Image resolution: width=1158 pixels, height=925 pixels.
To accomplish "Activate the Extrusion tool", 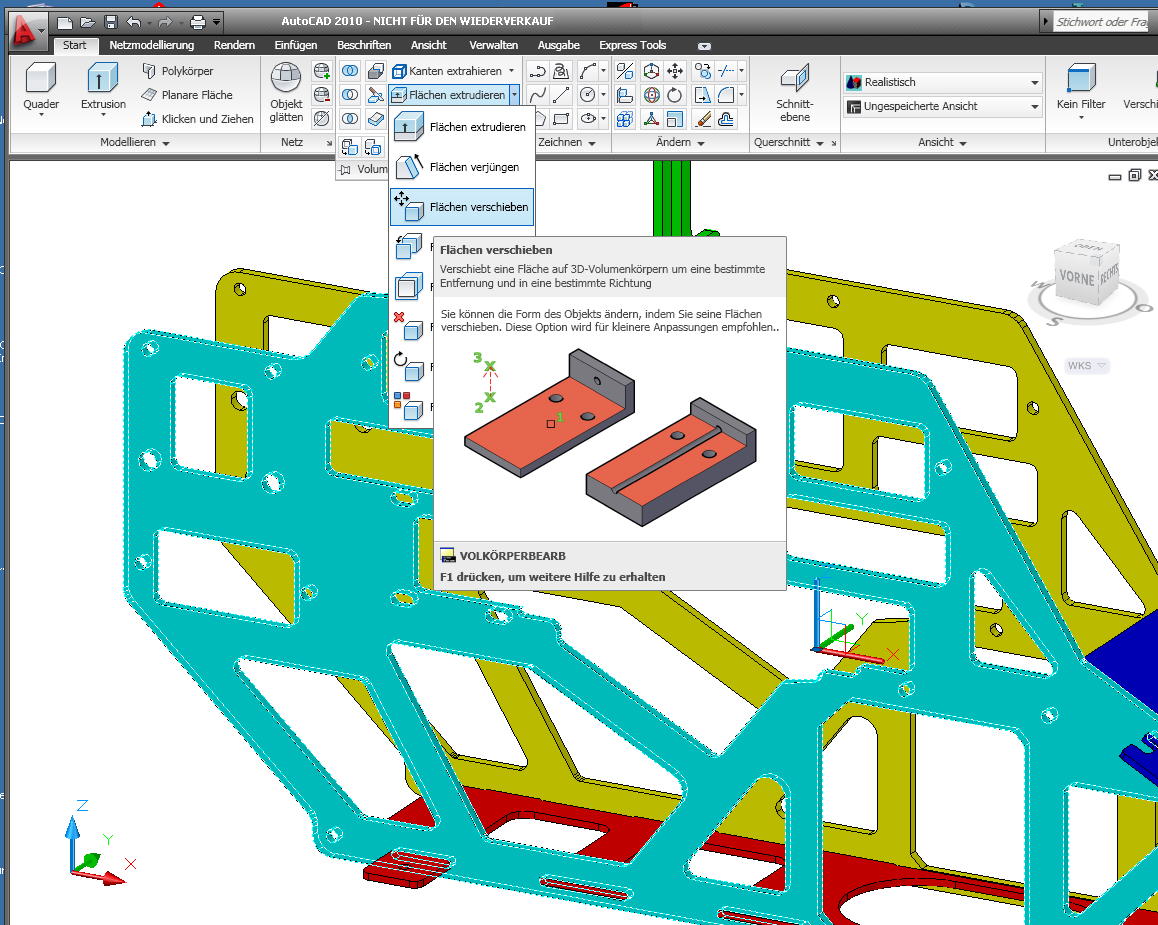I will click(103, 89).
